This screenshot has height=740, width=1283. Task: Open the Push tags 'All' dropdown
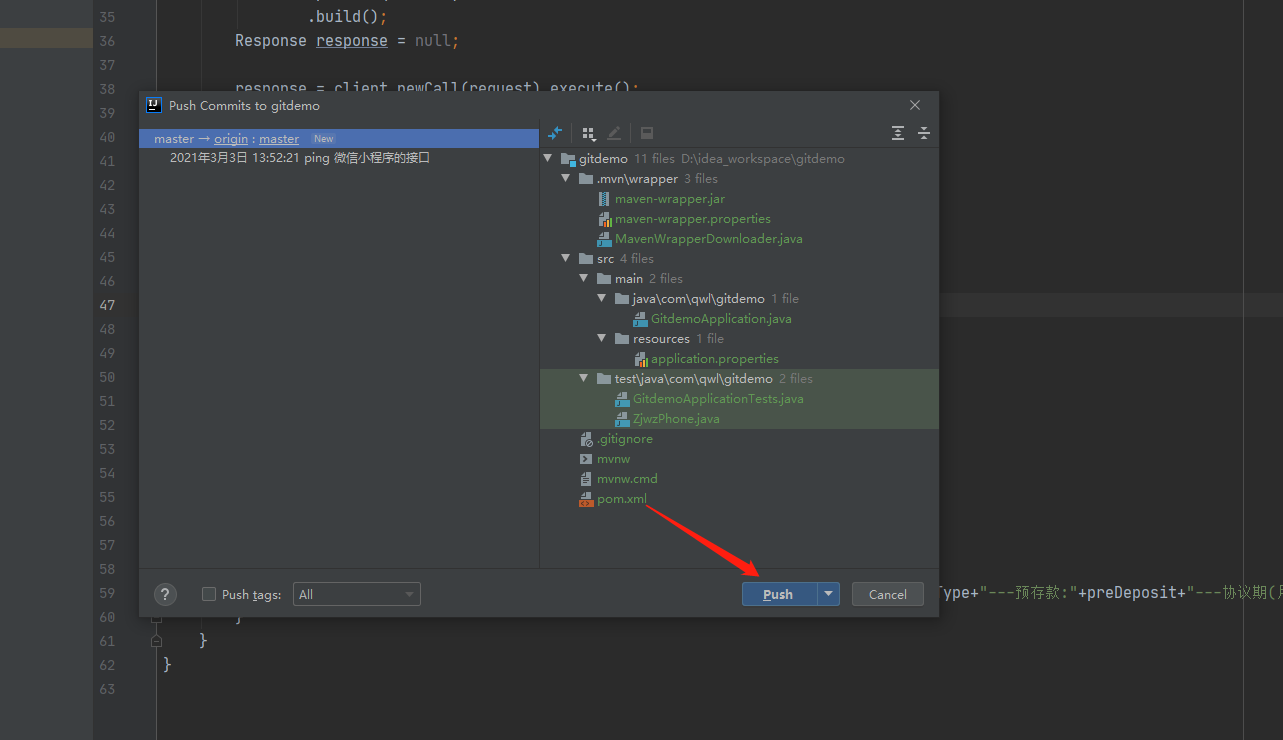click(357, 594)
